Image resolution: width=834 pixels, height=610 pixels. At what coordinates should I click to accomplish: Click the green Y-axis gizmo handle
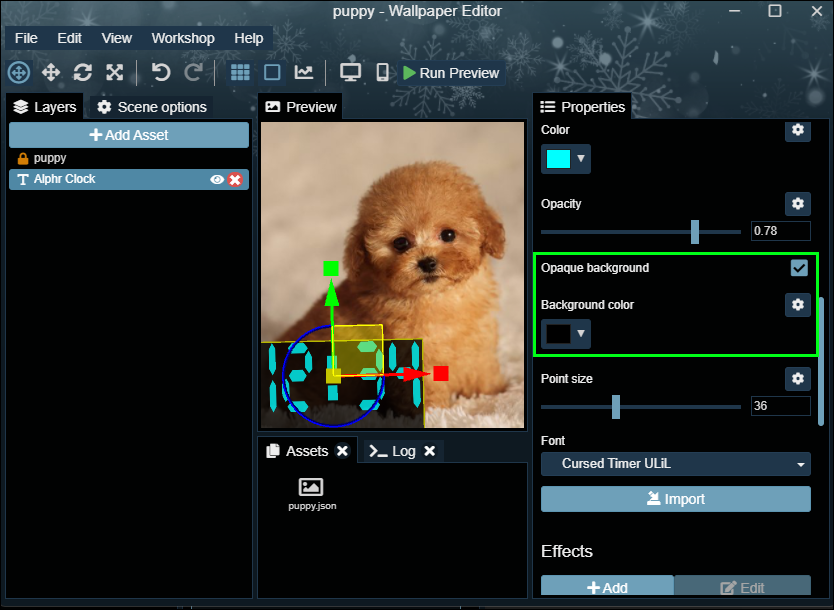331,268
